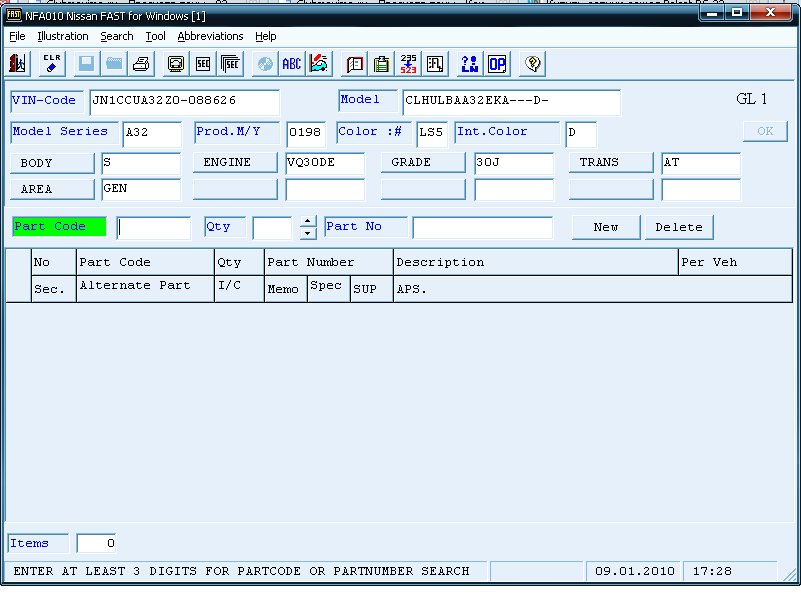Screen dimensions: 801x600
Task: Click the printer icon in toolbar
Action: pos(141,64)
